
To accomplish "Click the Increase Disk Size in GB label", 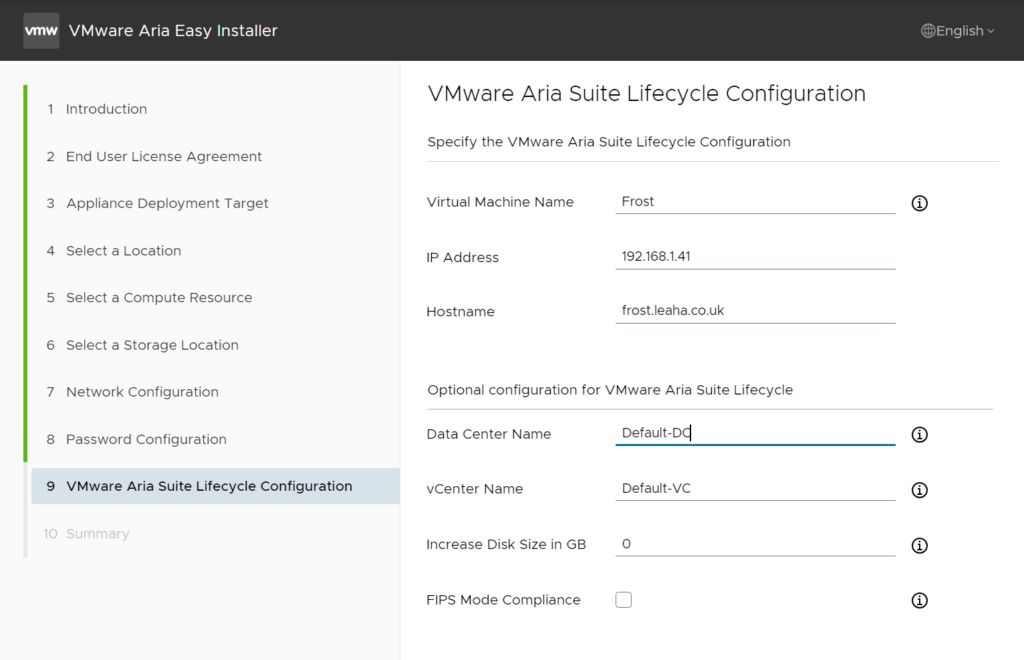I will pyautogui.click(x=506, y=544).
